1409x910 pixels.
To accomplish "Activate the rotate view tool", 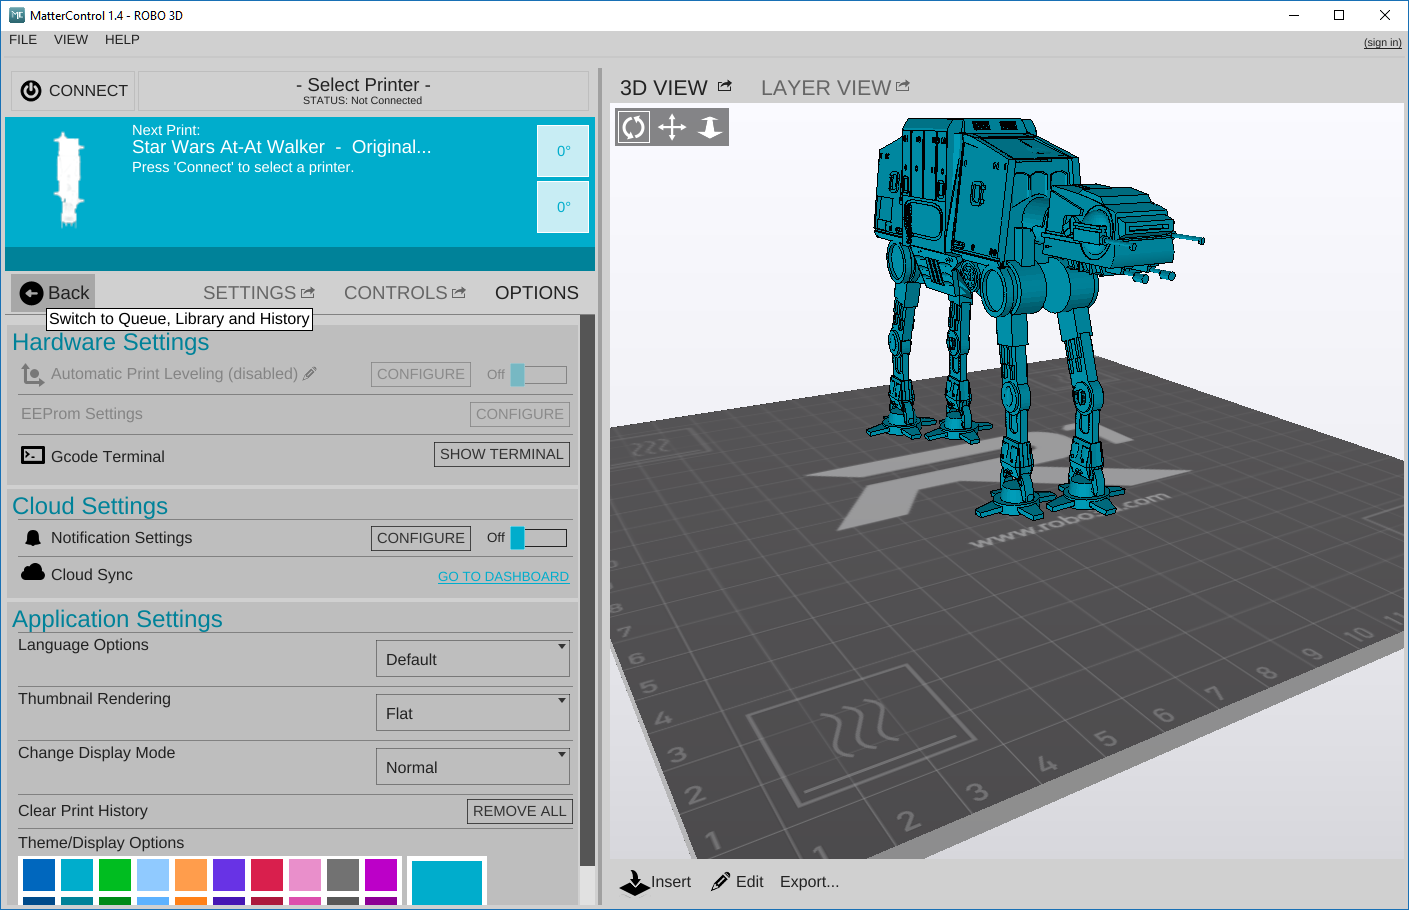I will click(x=632, y=127).
